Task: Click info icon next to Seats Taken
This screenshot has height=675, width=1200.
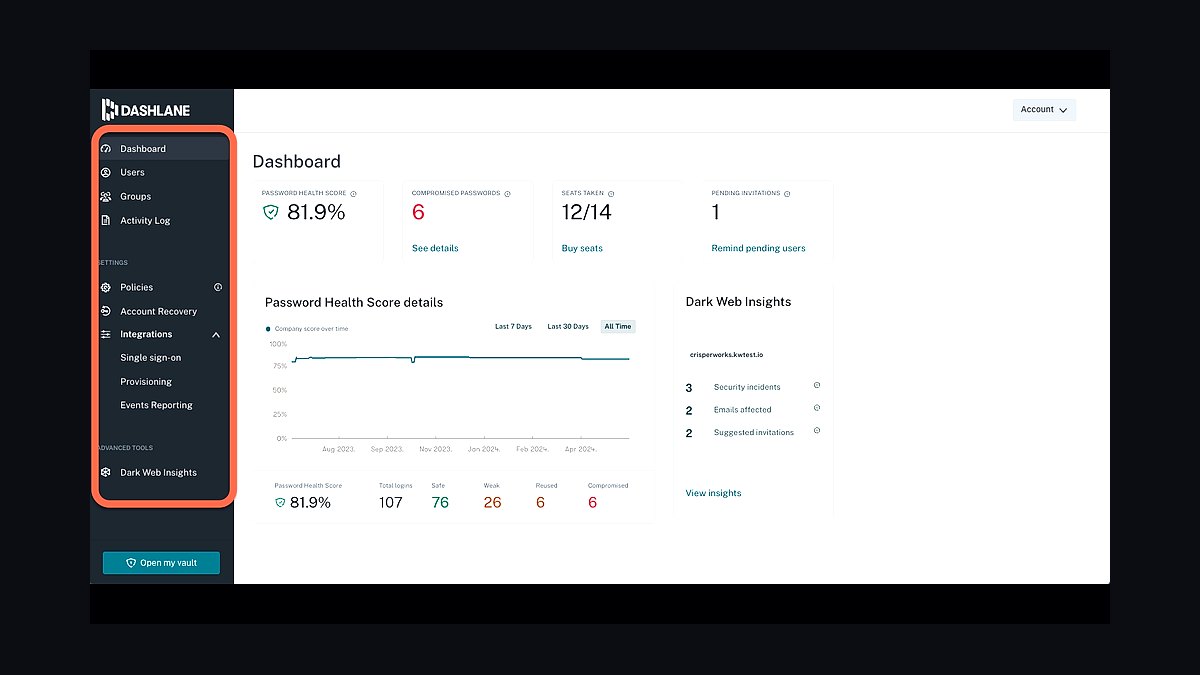Action: coord(611,193)
